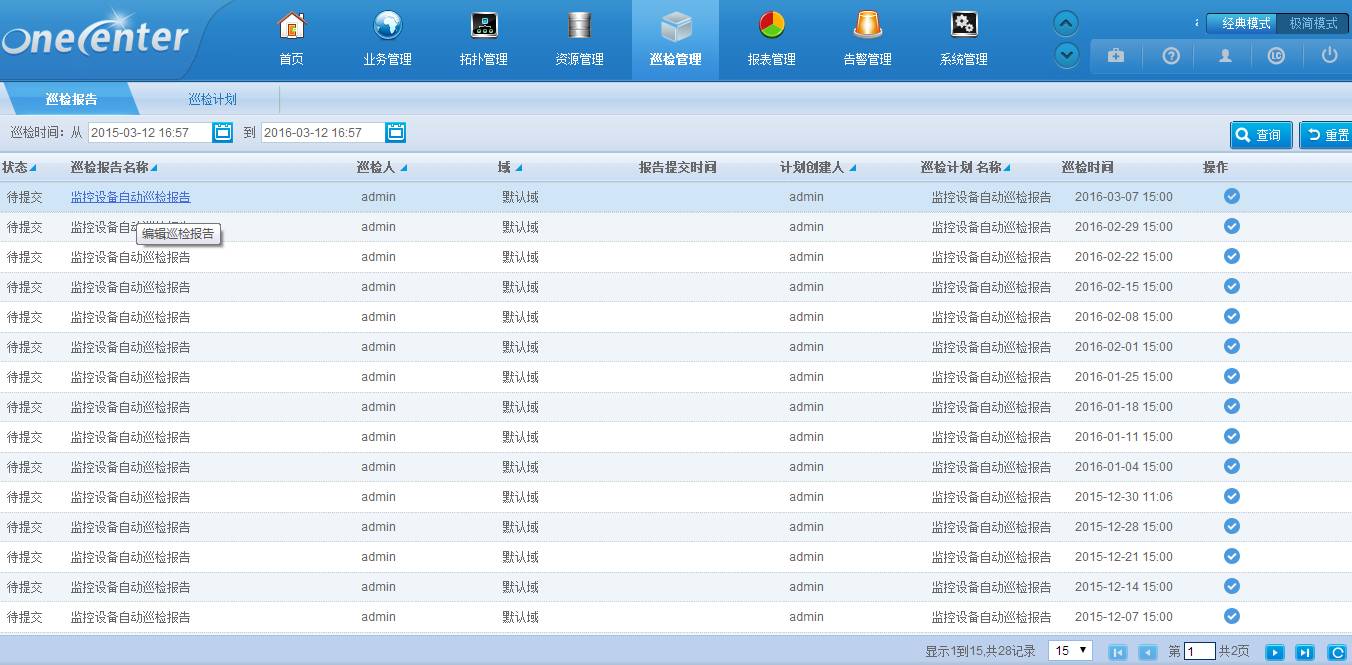Viewport: 1352px width, 665px height.
Task: Click the 查询 query button
Action: [1260, 133]
